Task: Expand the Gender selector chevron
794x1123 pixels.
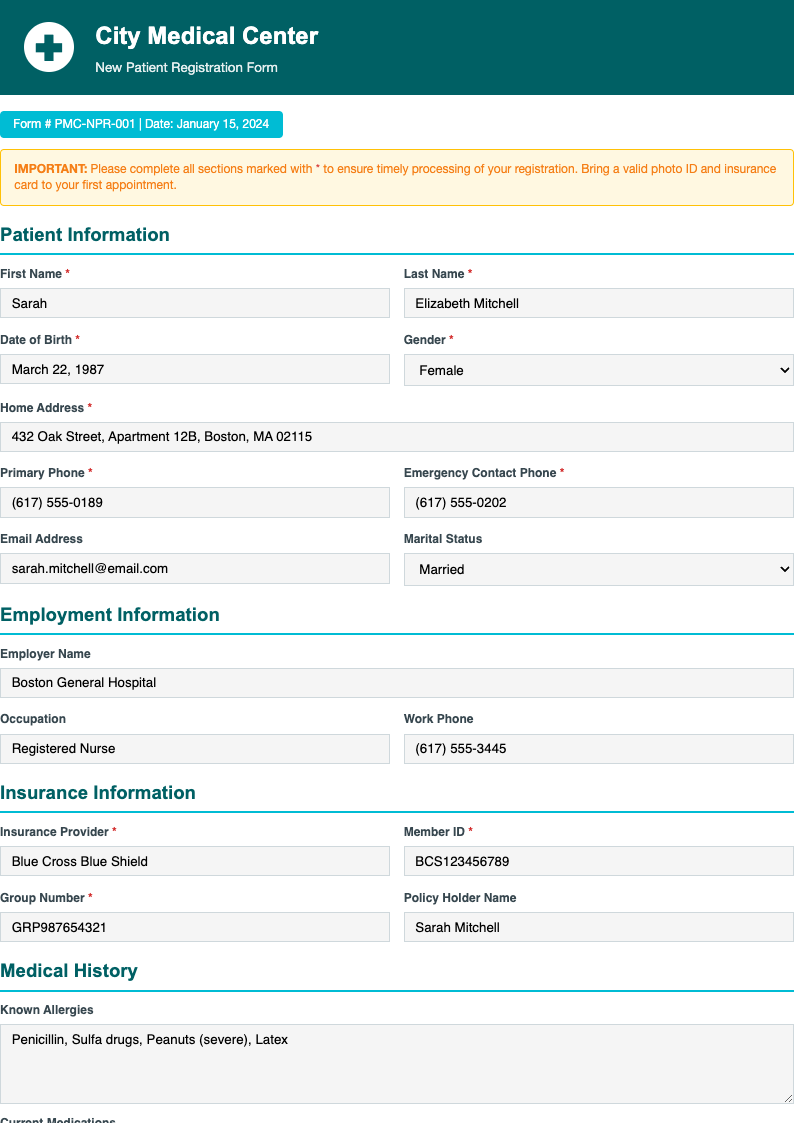Action: (779, 369)
